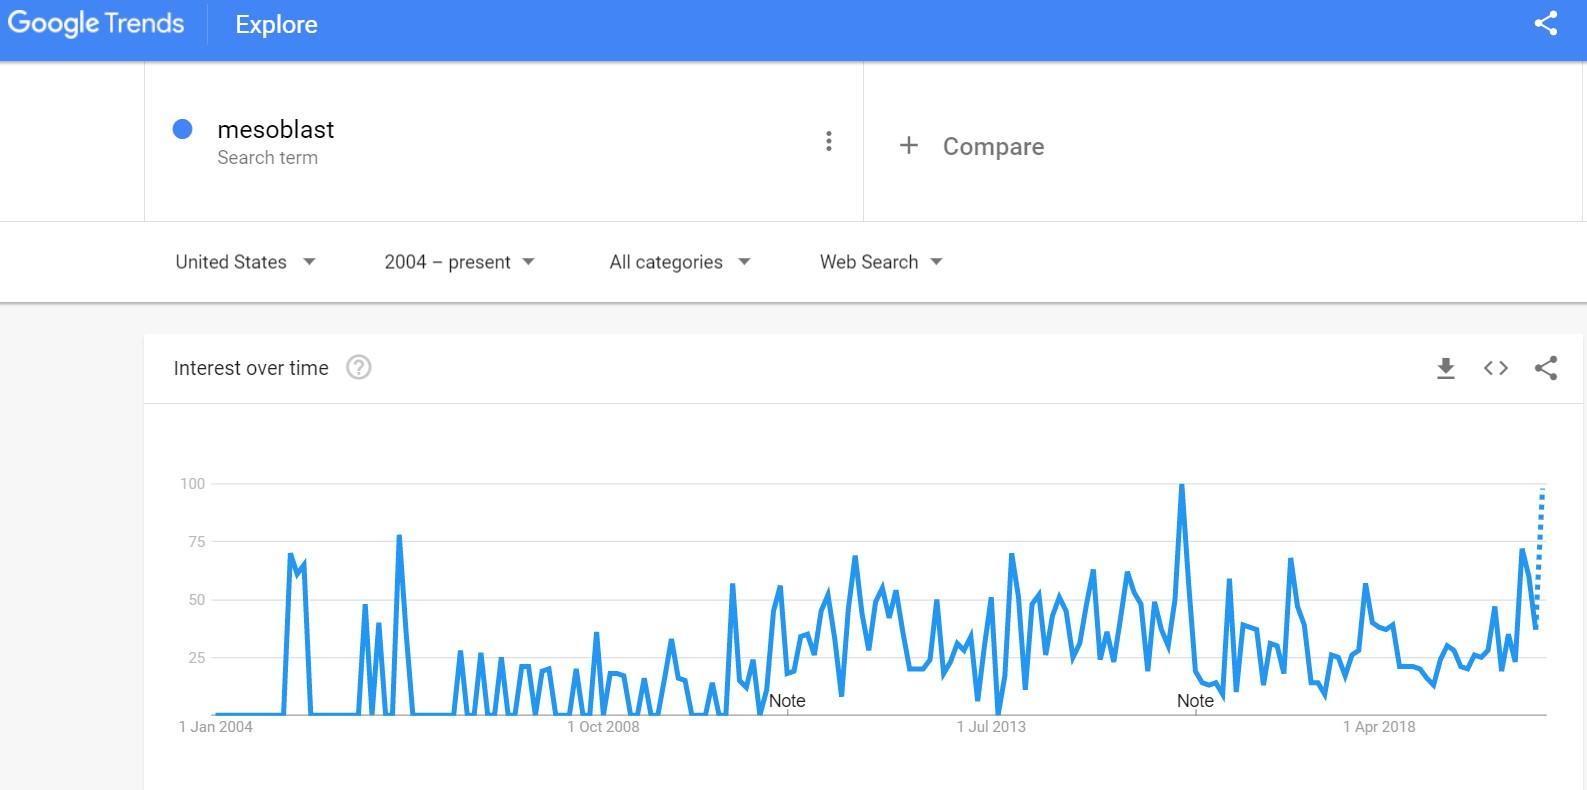Image resolution: width=1587 pixels, height=790 pixels.
Task: Click the first Note marker on the chart
Action: pos(787,701)
